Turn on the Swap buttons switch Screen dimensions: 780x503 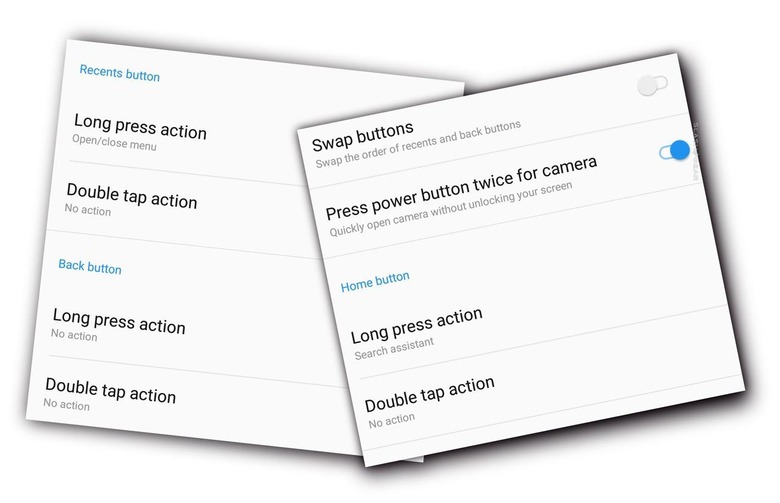tap(651, 86)
